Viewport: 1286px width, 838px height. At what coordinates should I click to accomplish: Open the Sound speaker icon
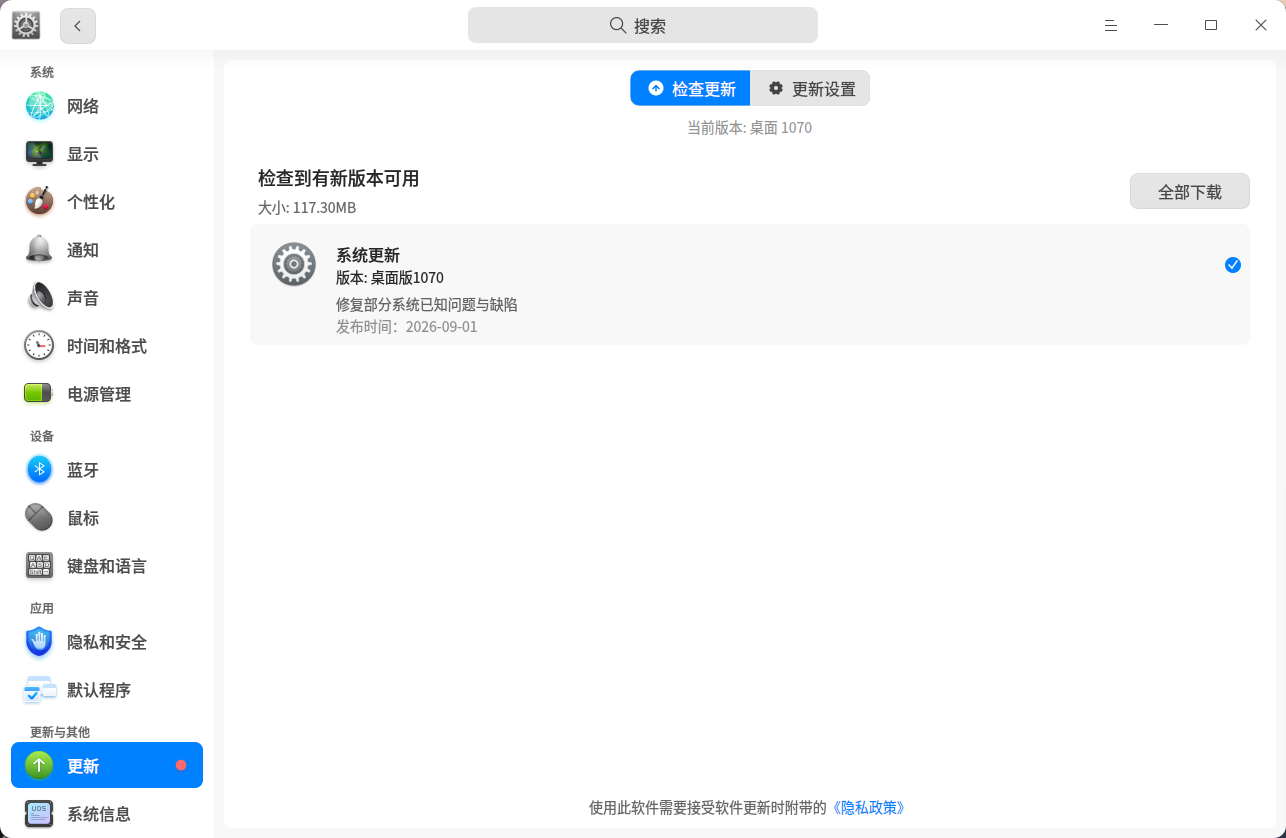(x=39, y=298)
